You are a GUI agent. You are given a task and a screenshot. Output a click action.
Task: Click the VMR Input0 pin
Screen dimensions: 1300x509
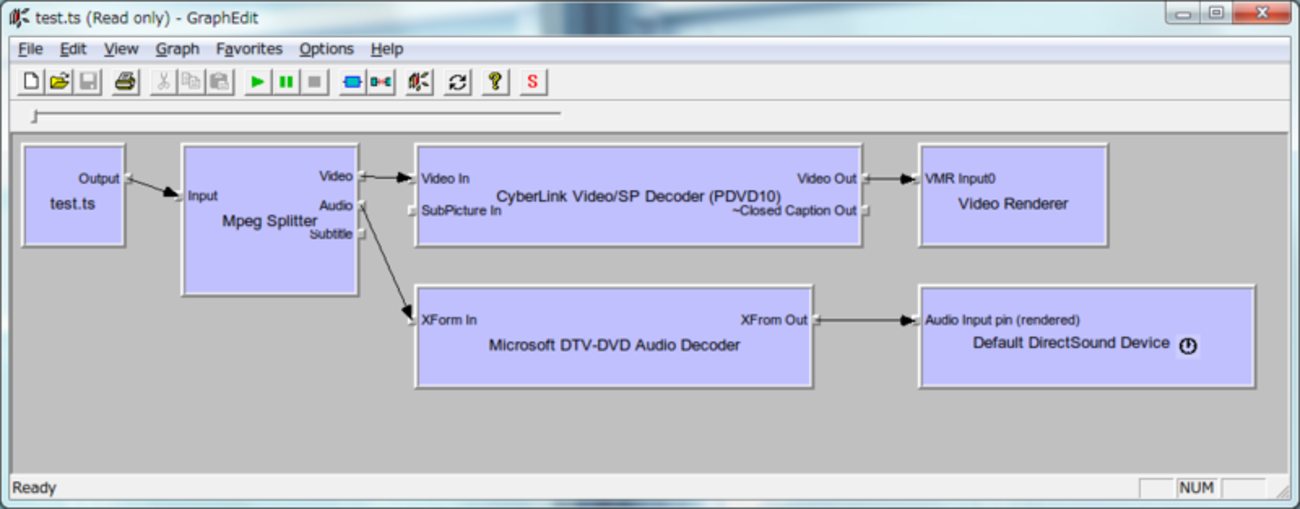[x=916, y=179]
